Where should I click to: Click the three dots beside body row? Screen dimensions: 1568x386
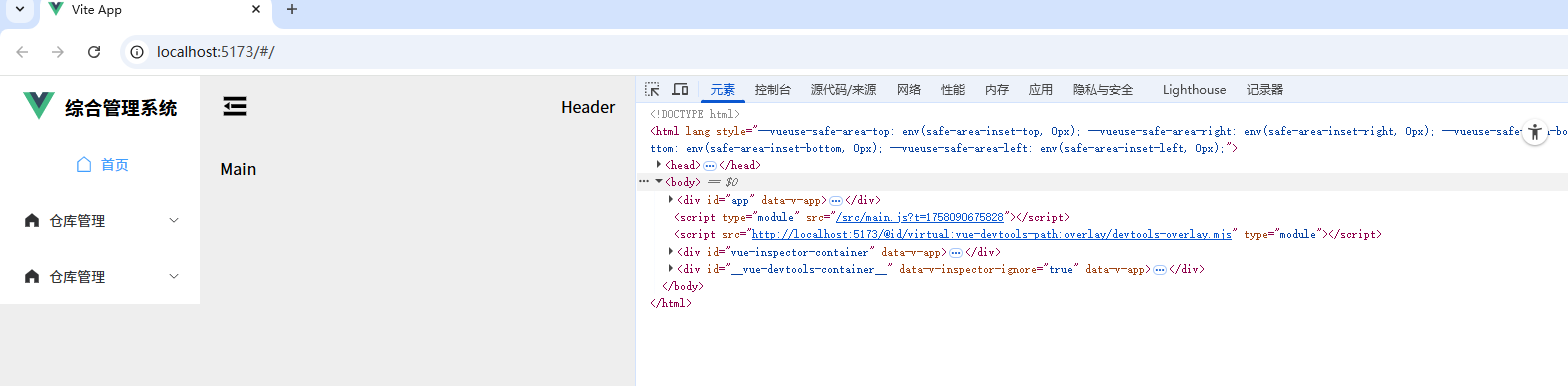point(644,182)
